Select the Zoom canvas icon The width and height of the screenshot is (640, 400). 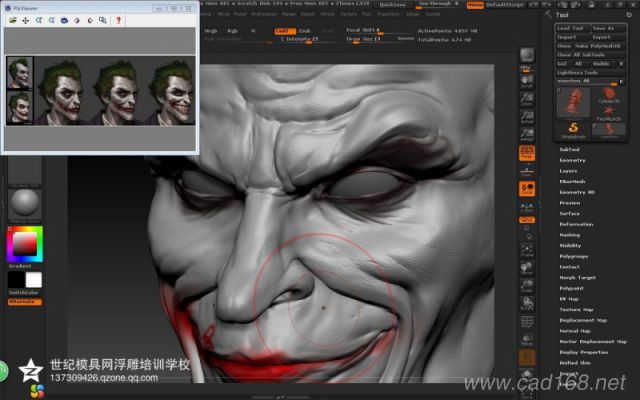(527, 99)
